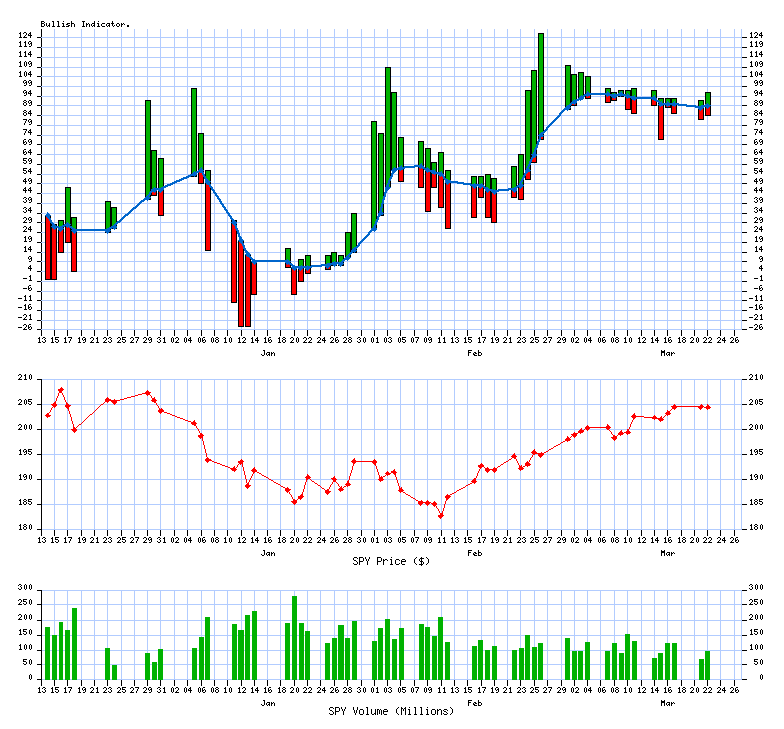This screenshot has height=729, width=784.
Task: Select the tallest bar in the SPY Volume chart
Action: (294, 637)
